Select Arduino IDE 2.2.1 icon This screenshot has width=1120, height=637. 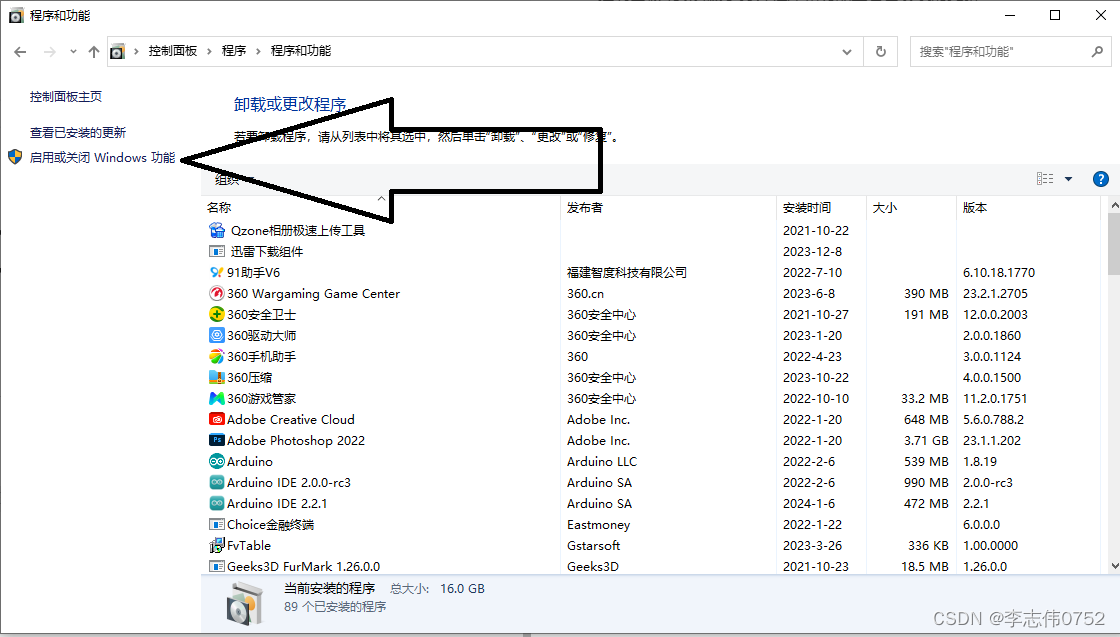(x=216, y=503)
